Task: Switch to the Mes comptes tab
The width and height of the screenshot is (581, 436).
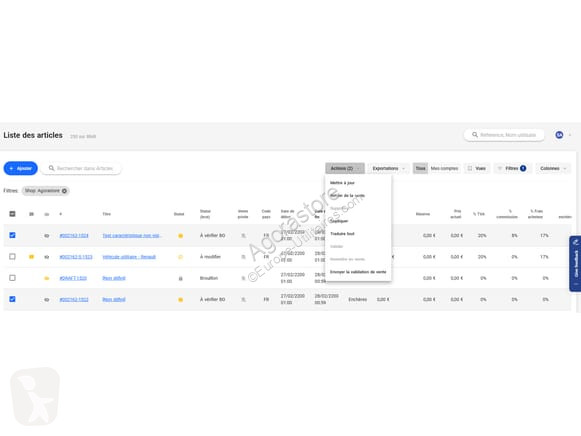Action: pyautogui.click(x=444, y=168)
